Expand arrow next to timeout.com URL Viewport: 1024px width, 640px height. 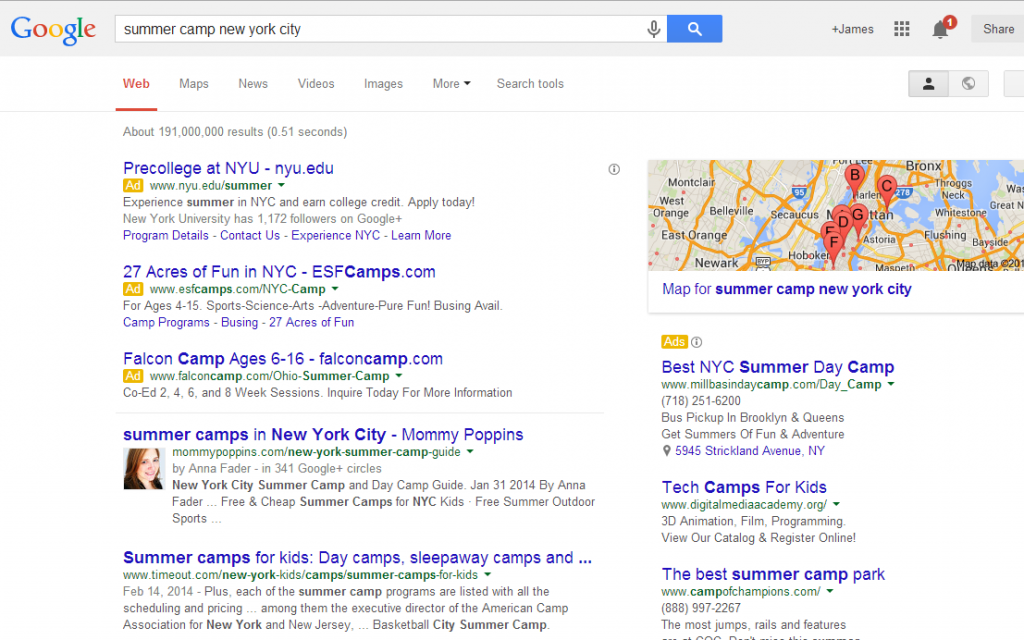(488, 575)
